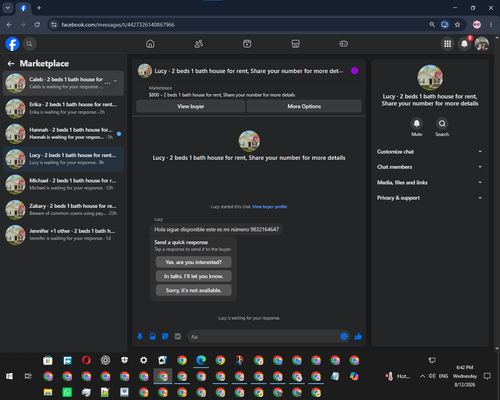Open Opera from the taskbar
500x400 pixels.
86,360
